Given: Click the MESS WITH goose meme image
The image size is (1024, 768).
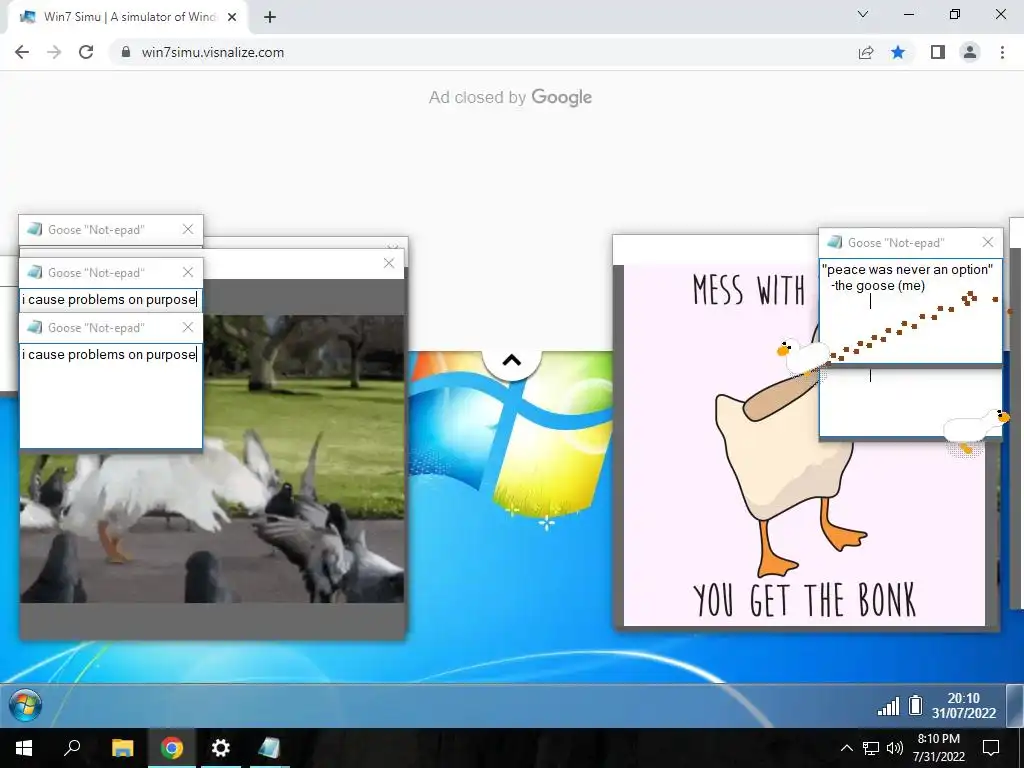Looking at the screenshot, I should pyautogui.click(x=804, y=445).
